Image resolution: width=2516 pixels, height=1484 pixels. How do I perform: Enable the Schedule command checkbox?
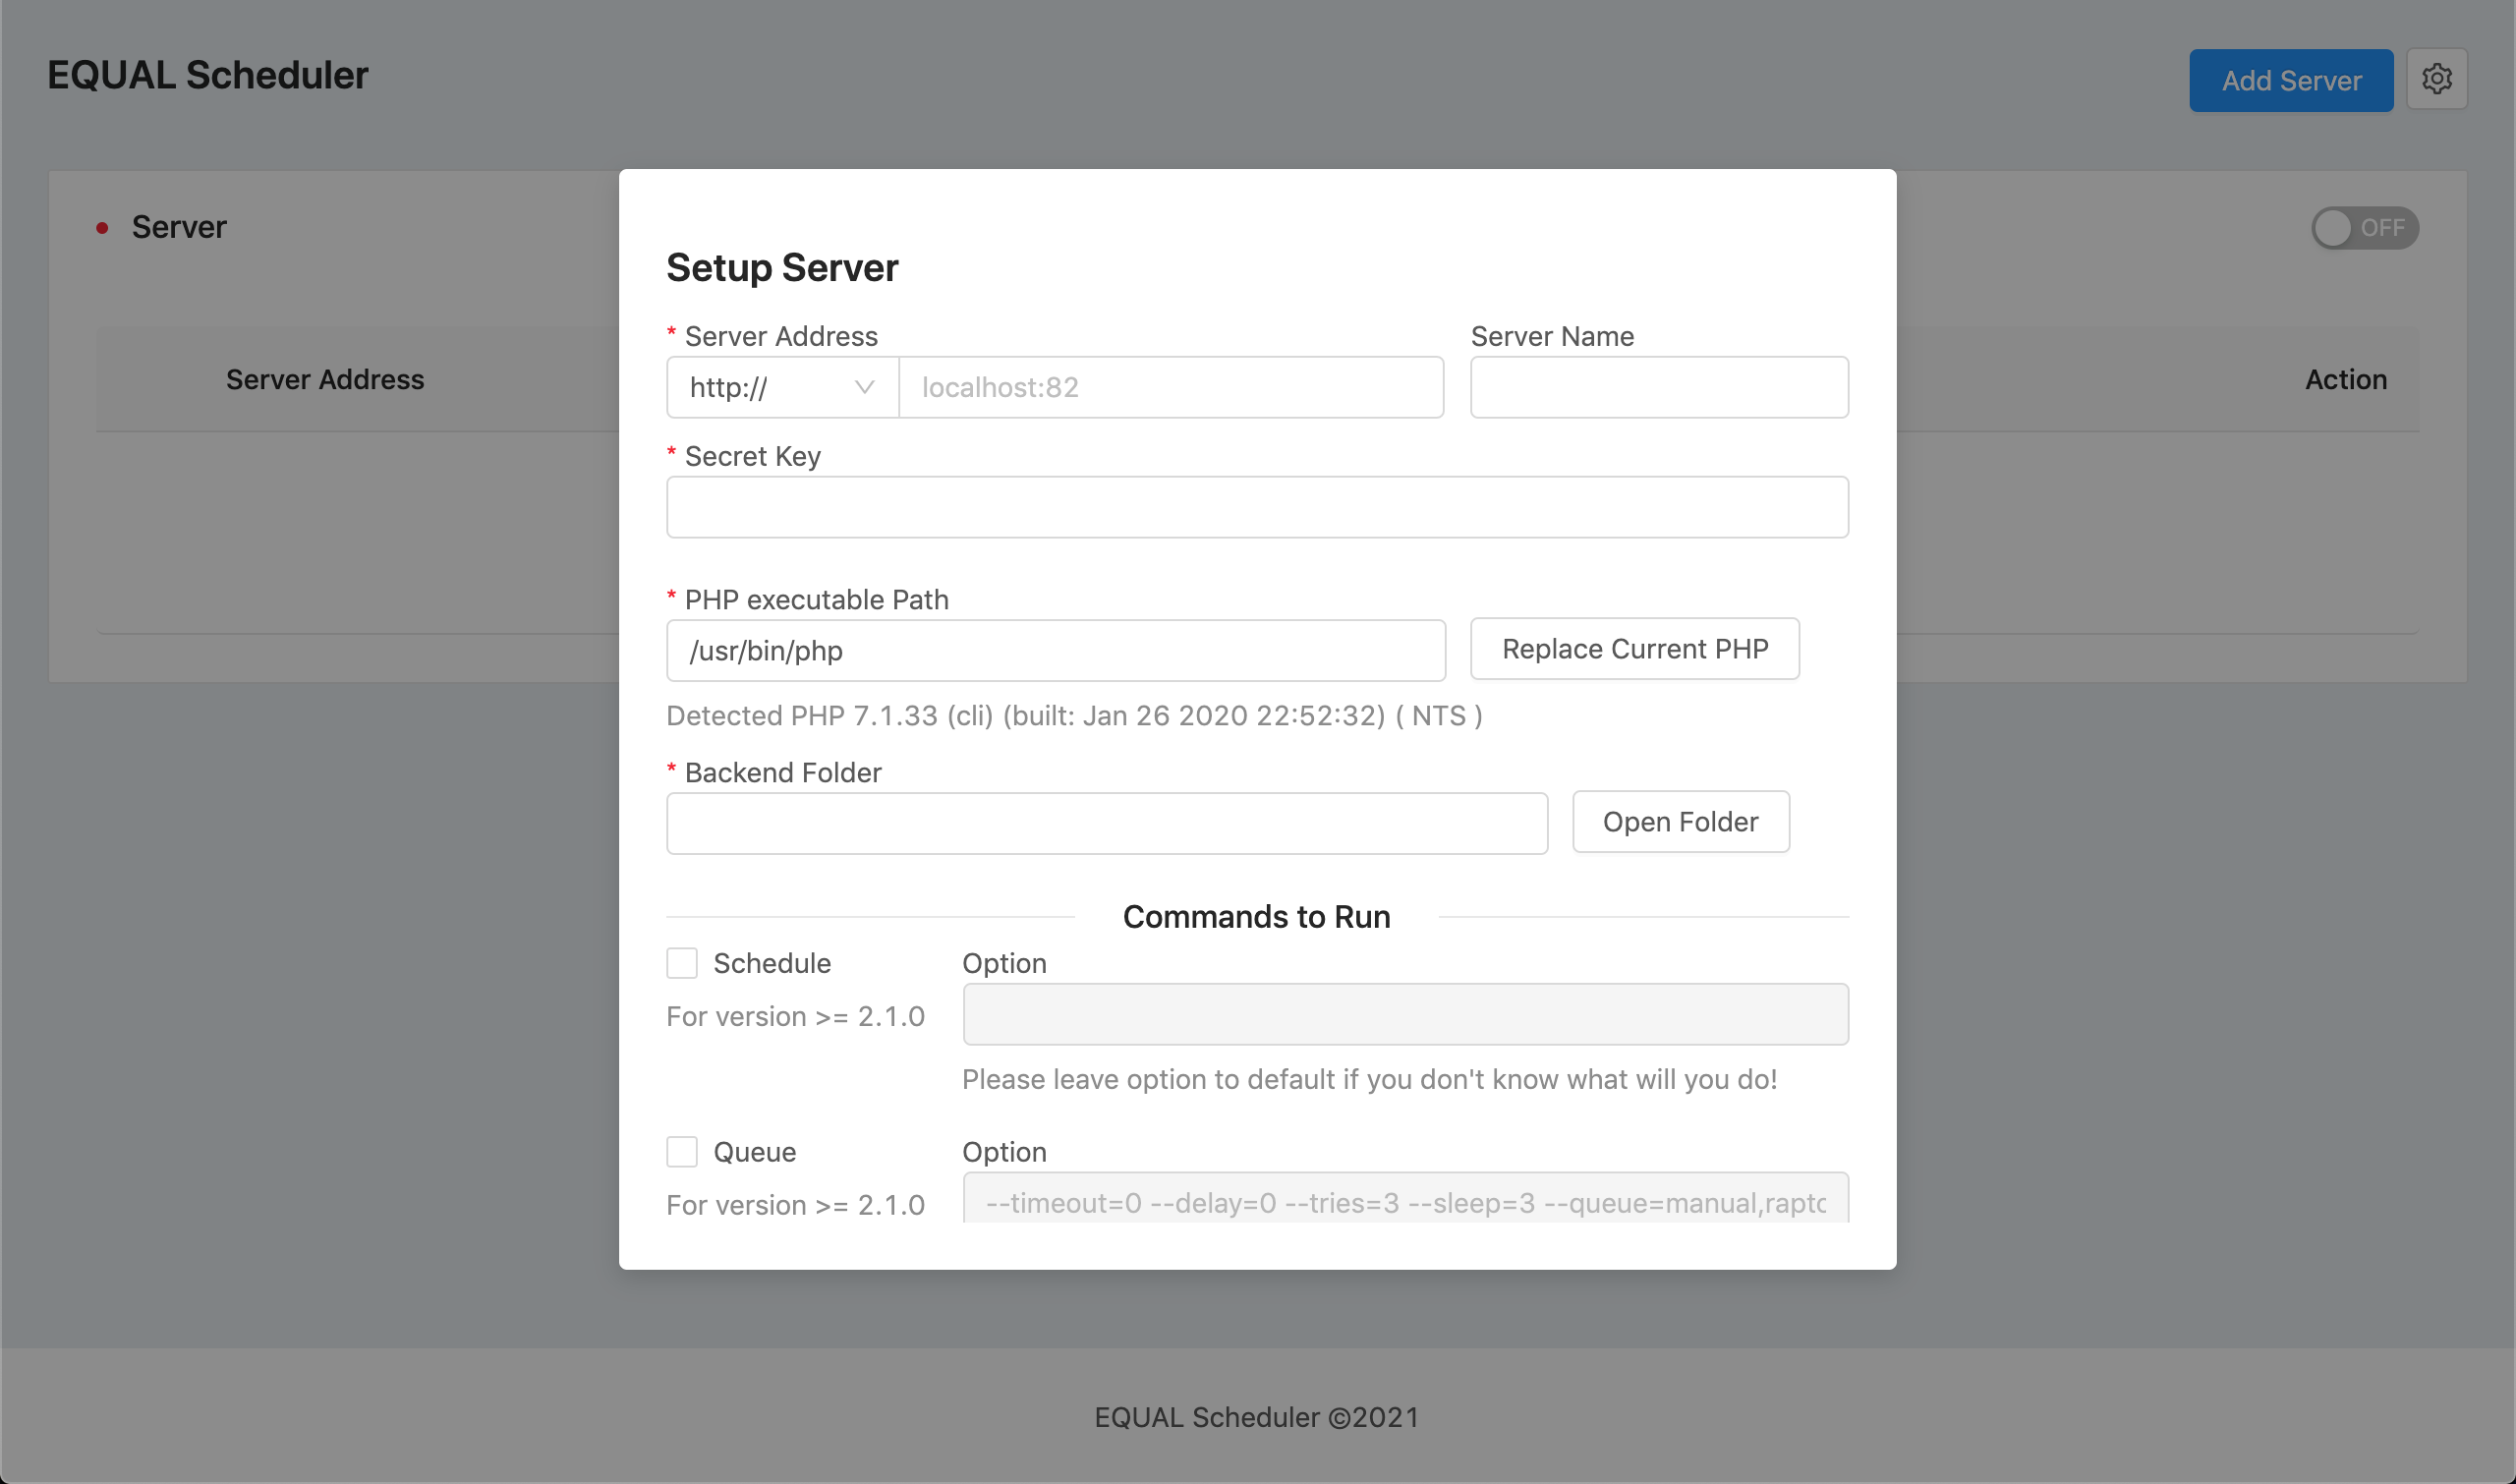click(x=682, y=962)
